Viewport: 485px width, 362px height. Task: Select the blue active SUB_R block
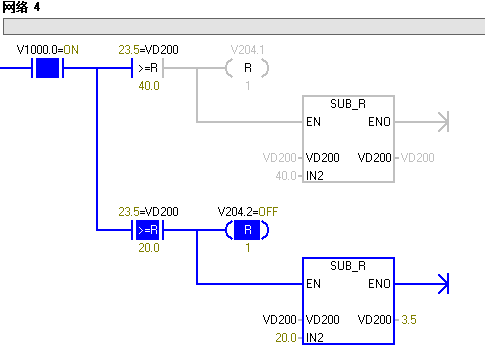[348, 301]
